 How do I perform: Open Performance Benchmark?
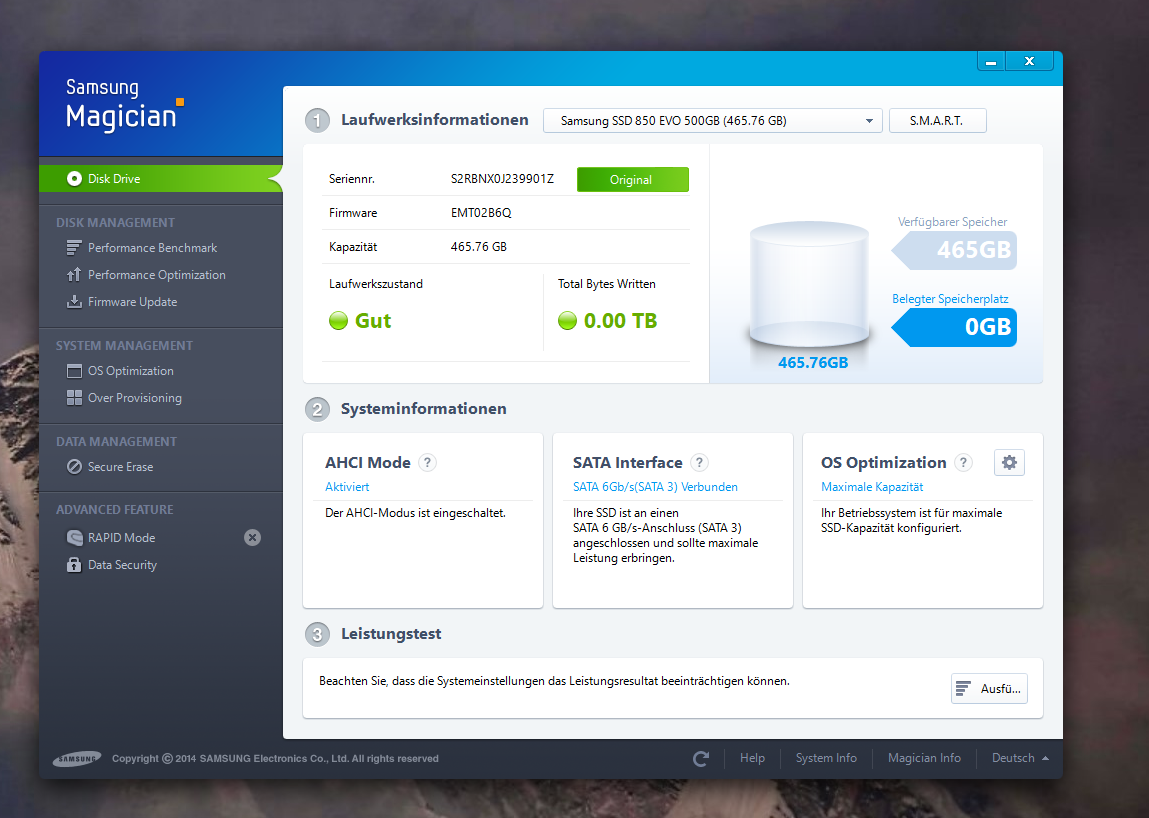(152, 248)
